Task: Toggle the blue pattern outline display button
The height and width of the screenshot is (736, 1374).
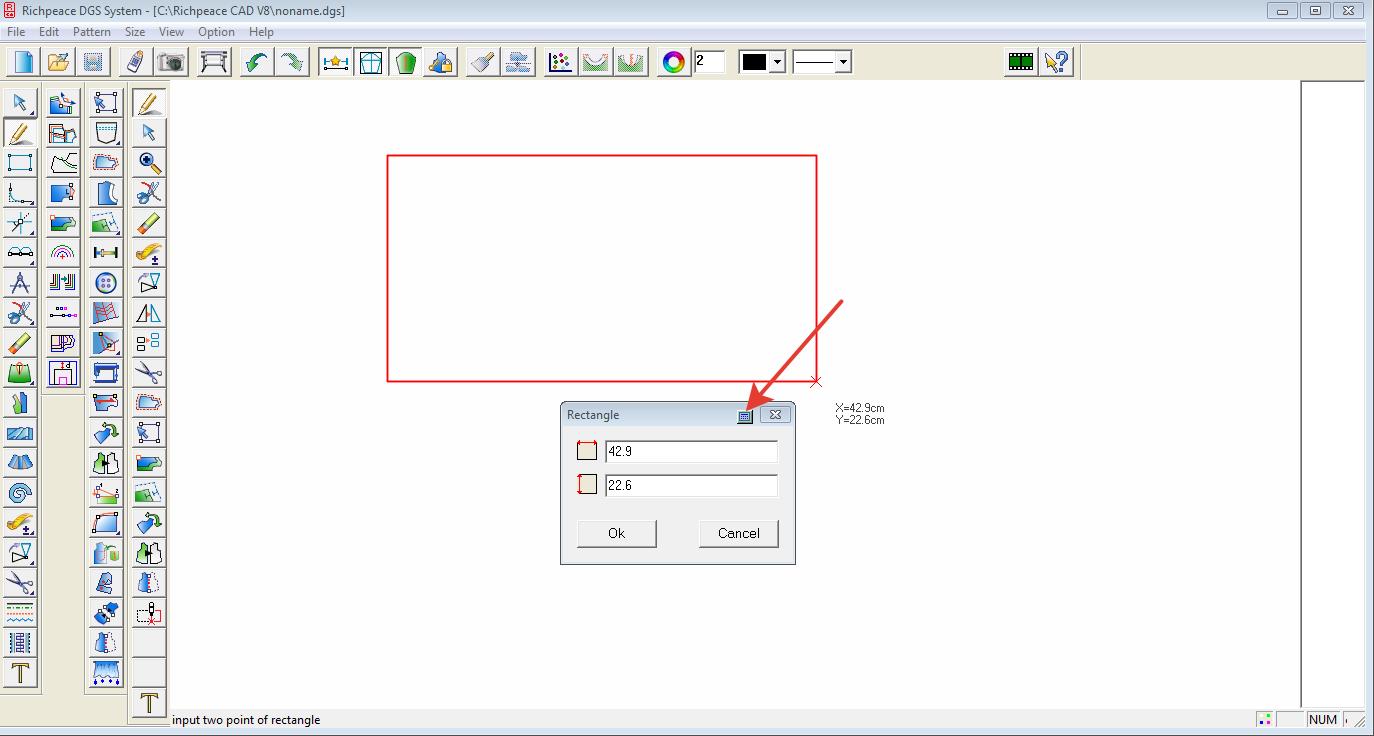Action: point(371,62)
